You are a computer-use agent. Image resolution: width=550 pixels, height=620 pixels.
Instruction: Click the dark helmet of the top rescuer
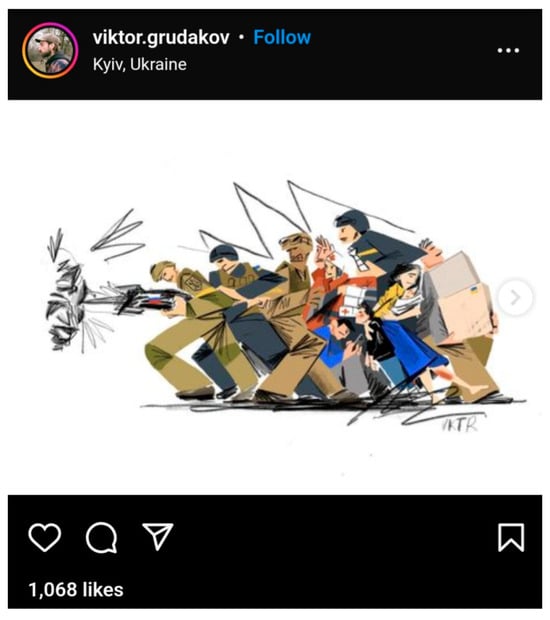click(353, 221)
